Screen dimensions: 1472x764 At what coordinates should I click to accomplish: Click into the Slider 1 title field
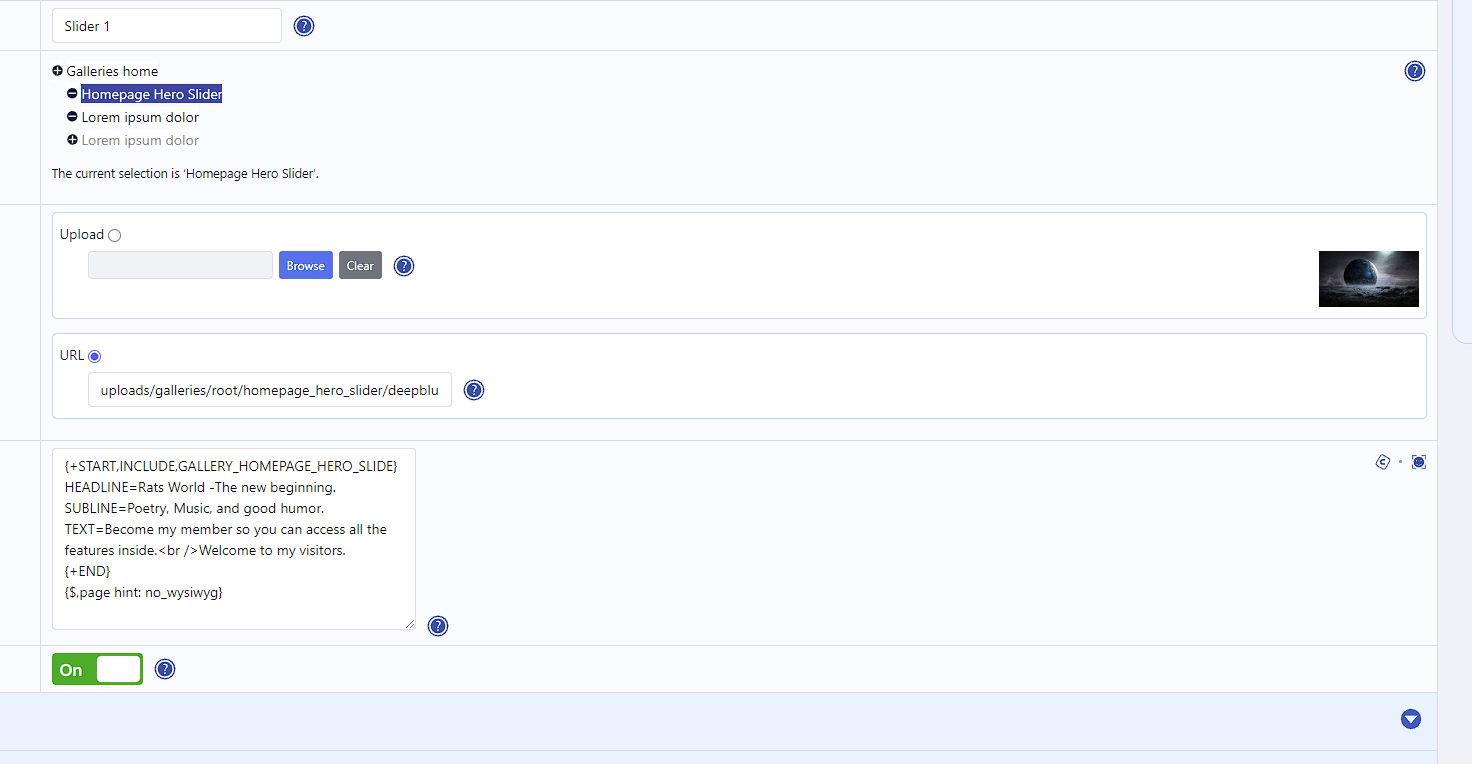167,26
